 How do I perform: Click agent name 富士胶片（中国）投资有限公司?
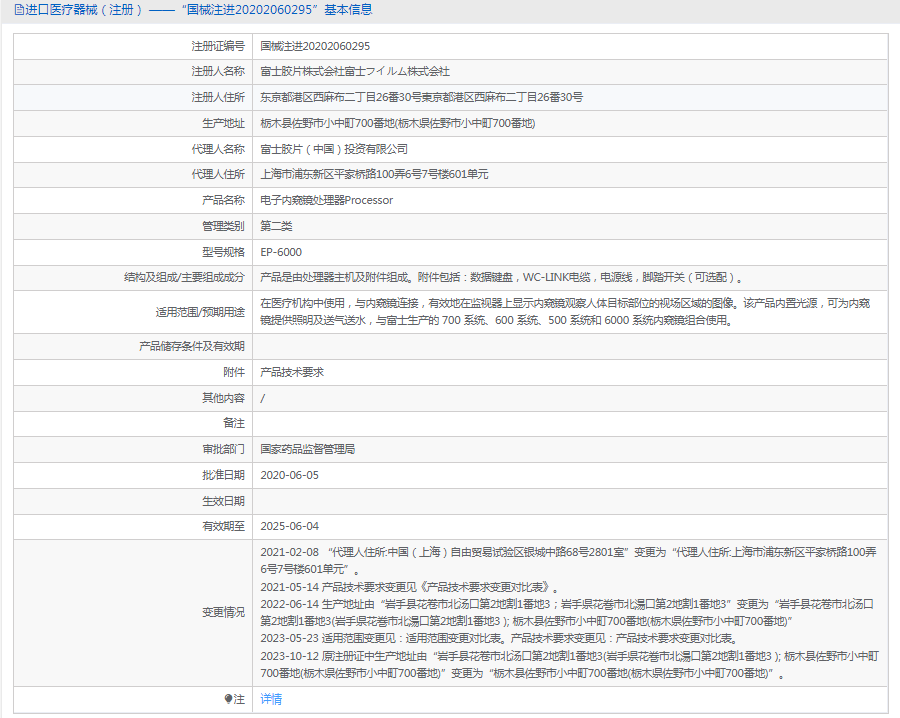click(334, 149)
